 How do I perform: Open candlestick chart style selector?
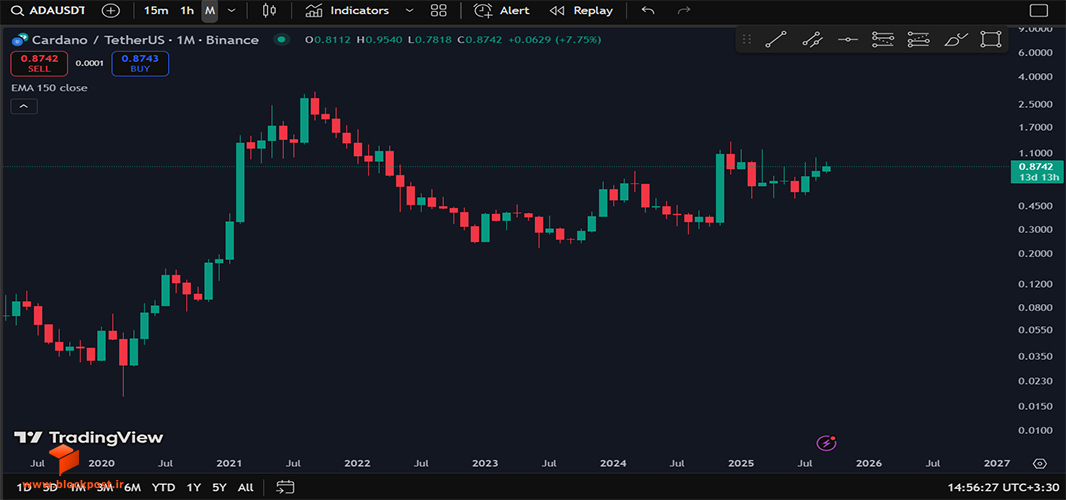pyautogui.click(x=269, y=10)
